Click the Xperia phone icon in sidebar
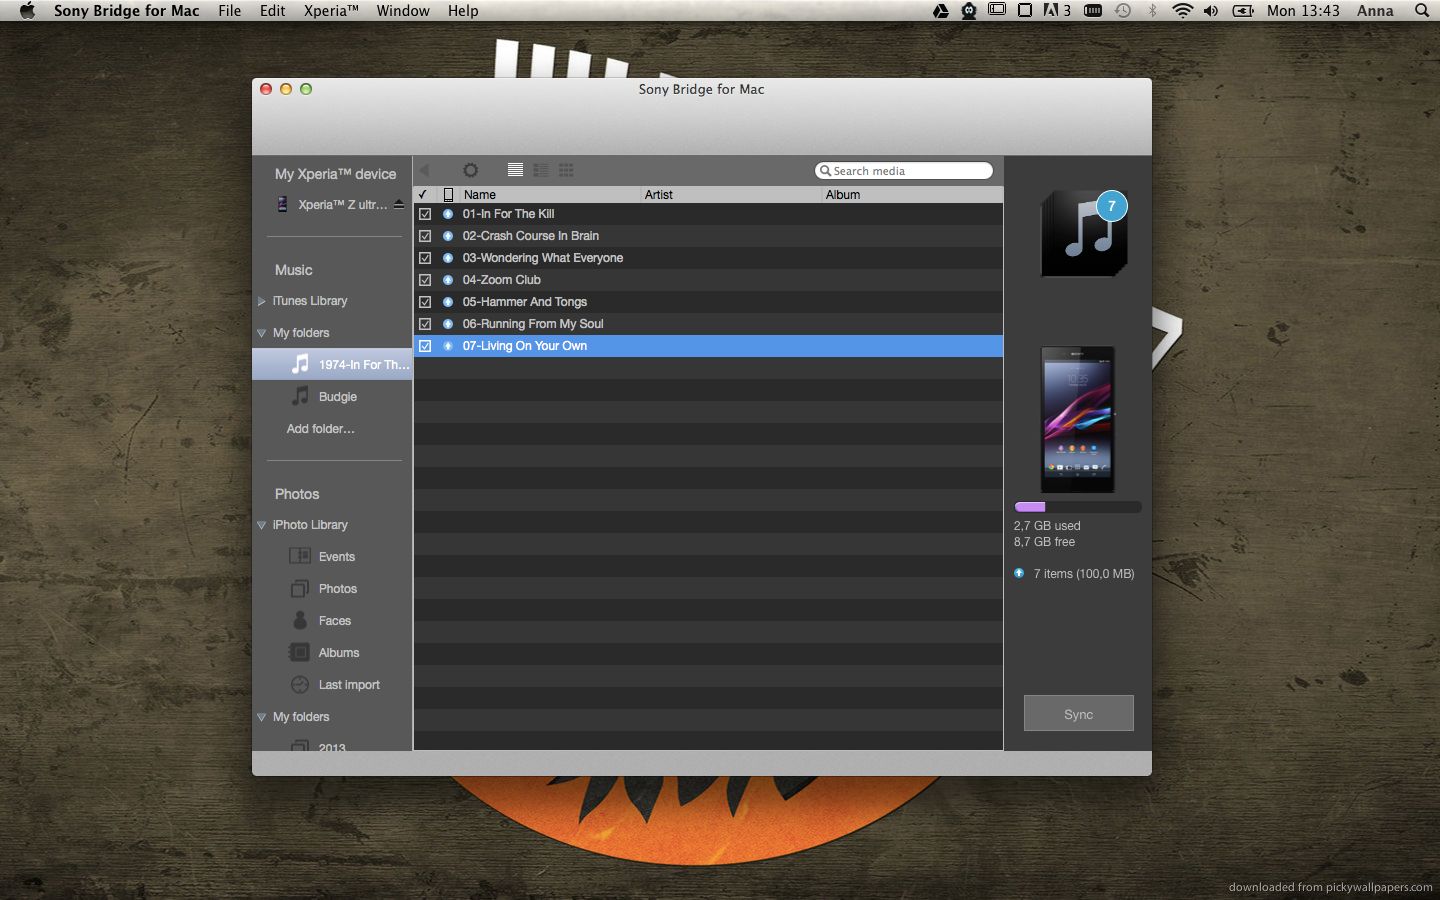Image resolution: width=1440 pixels, height=900 pixels. click(x=282, y=204)
